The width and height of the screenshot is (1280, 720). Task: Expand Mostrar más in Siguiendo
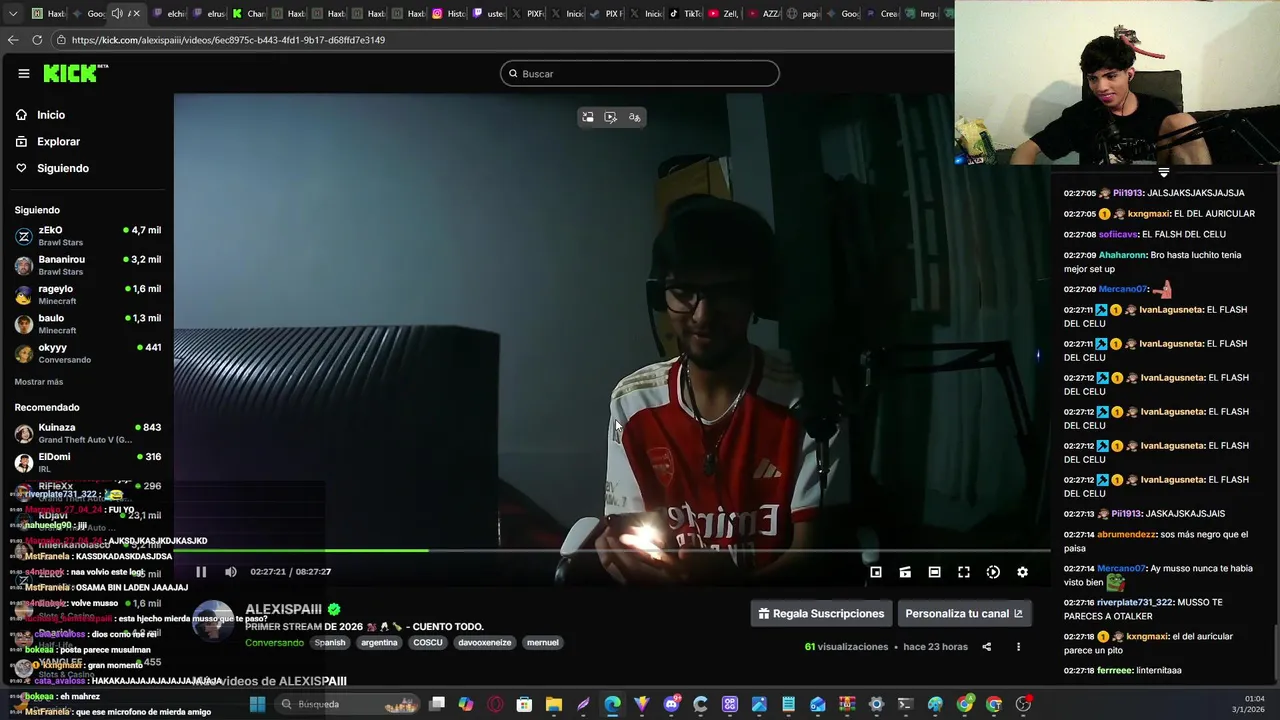[x=39, y=382]
